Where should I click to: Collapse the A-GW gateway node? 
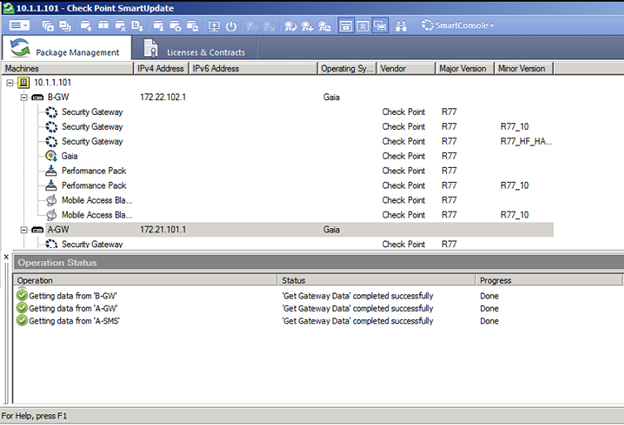pyautogui.click(x=24, y=230)
